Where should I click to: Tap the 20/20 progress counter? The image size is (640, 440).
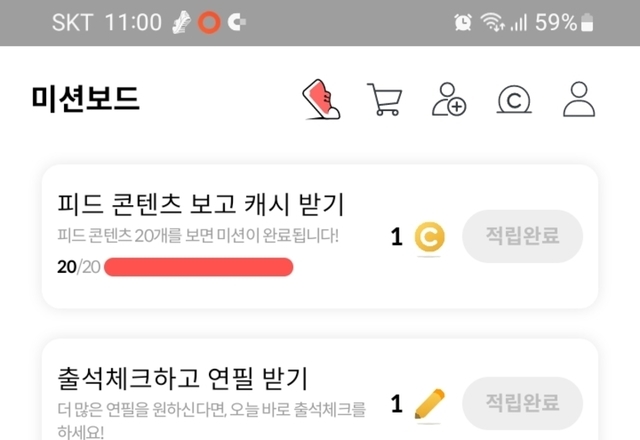tap(77, 267)
